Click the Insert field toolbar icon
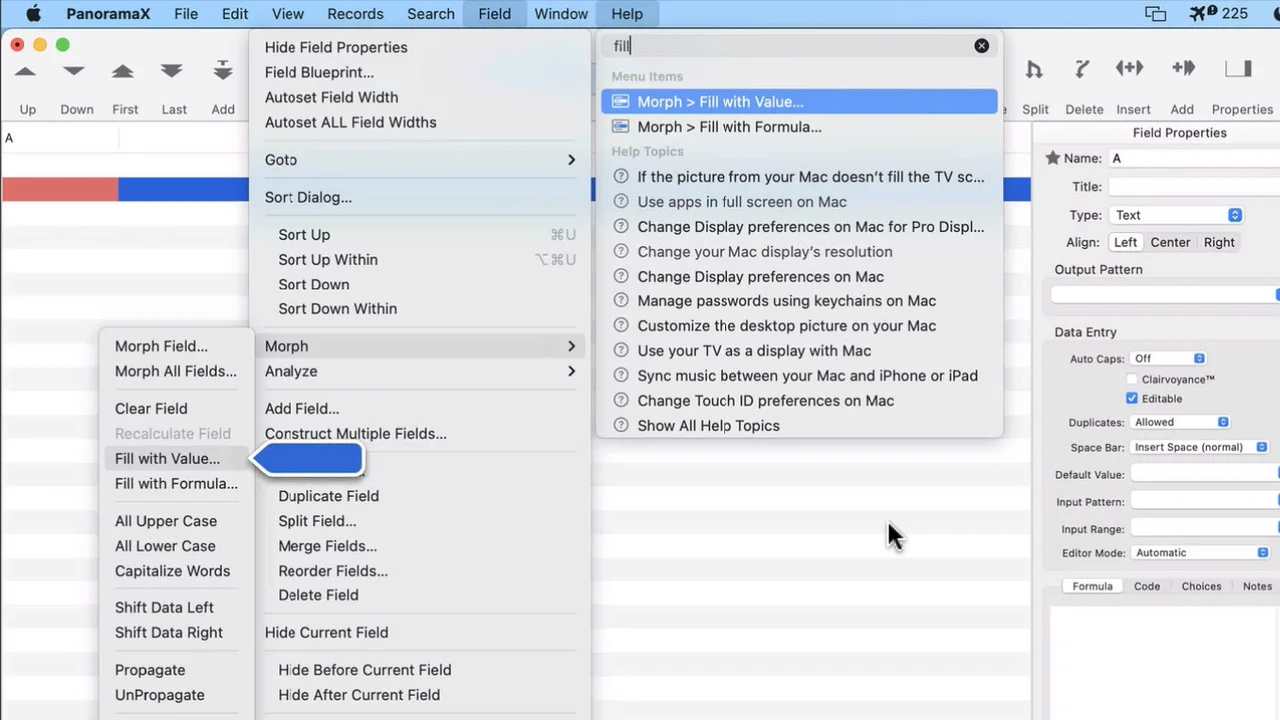This screenshot has width=1280, height=720. [1130, 68]
